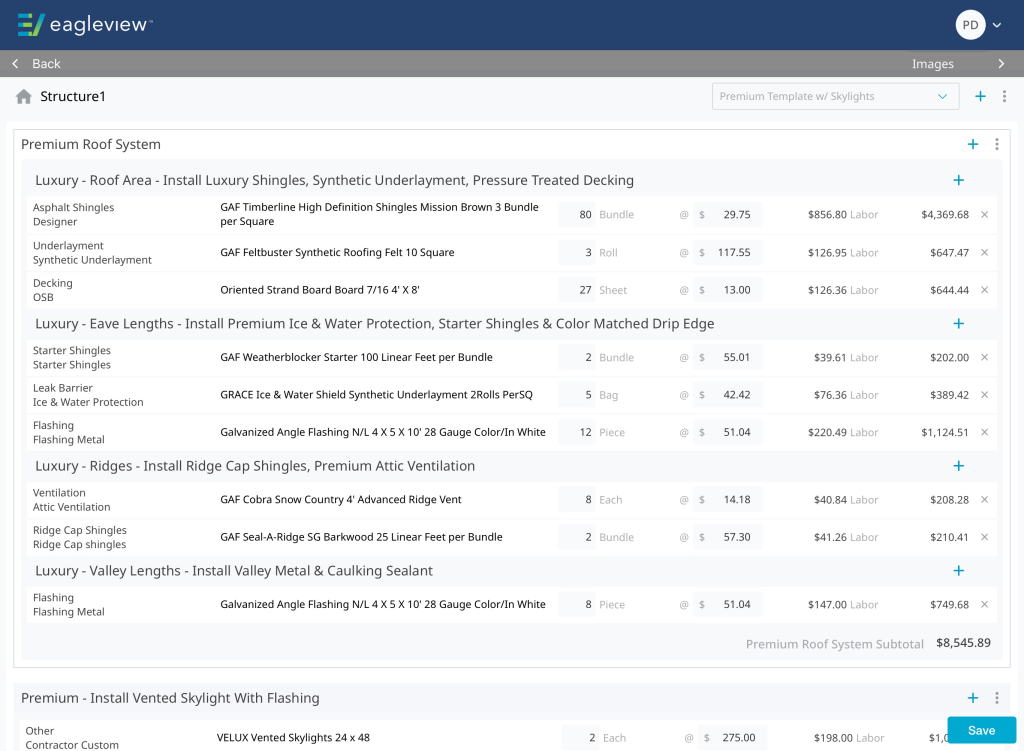Remove the 8 Piece Flashing Metal row
Image resolution: width=1024 pixels, height=751 pixels.
click(985, 604)
